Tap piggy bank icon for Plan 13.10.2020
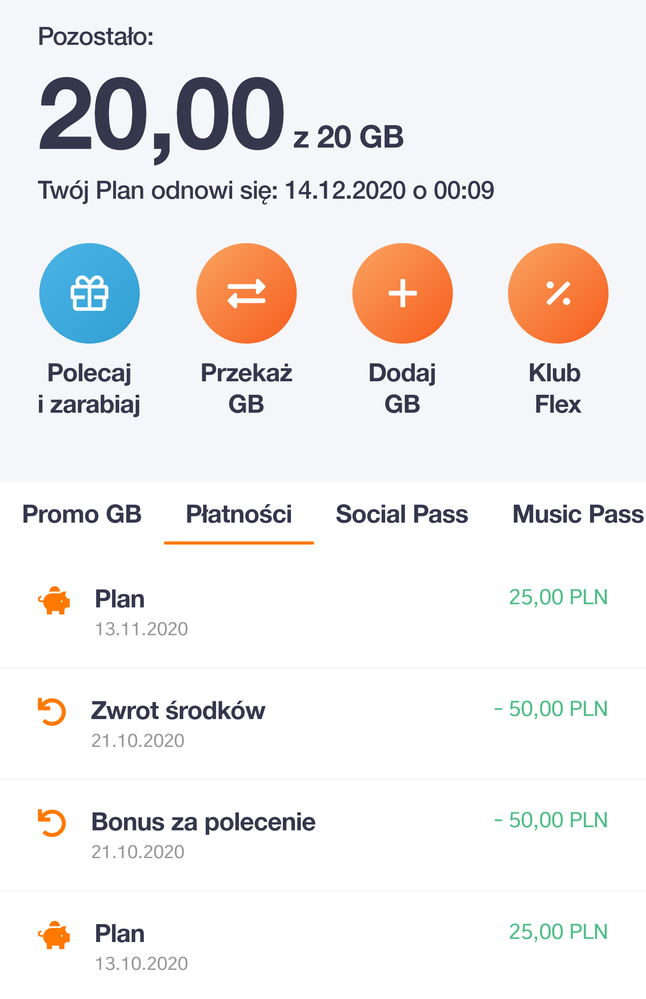646x999 pixels. (54, 935)
